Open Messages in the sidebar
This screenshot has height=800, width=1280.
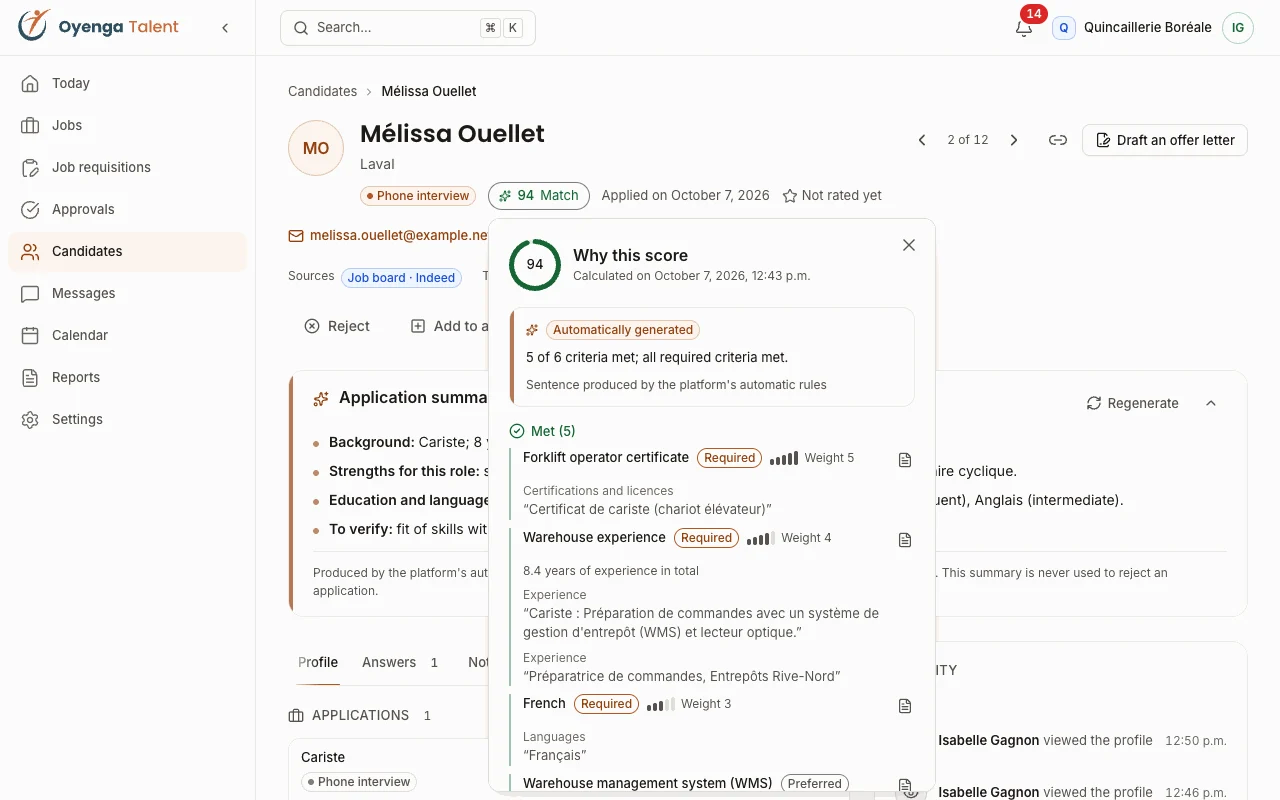(x=127, y=293)
